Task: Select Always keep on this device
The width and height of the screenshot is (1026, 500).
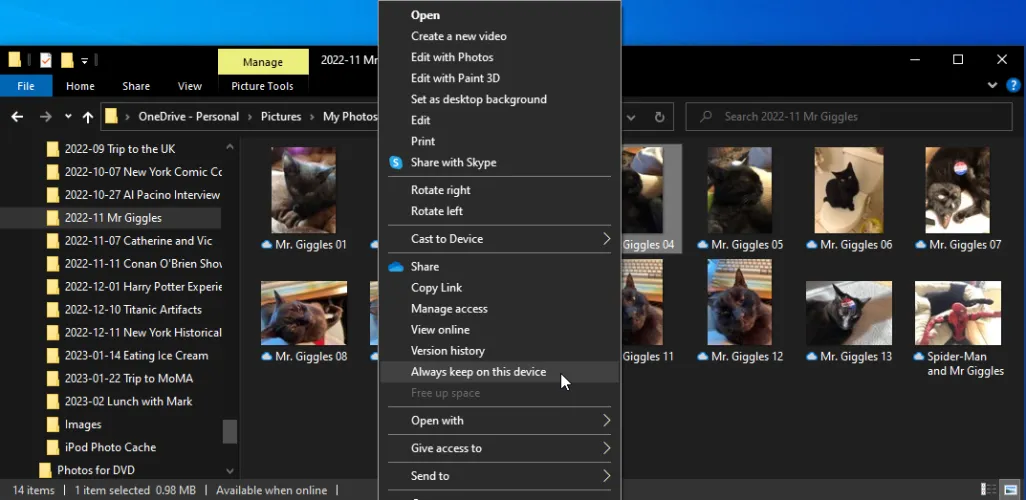Action: tap(478, 372)
